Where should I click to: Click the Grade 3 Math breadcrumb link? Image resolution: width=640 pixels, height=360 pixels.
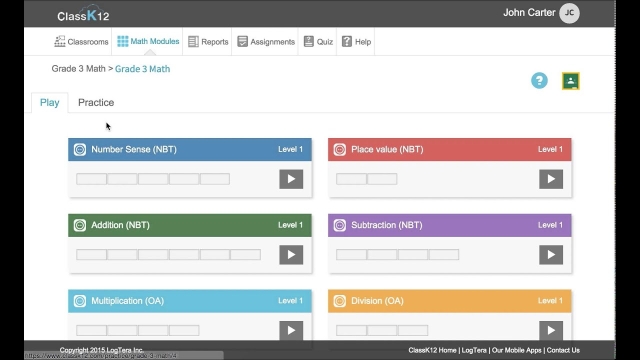pyautogui.click(x=142, y=69)
